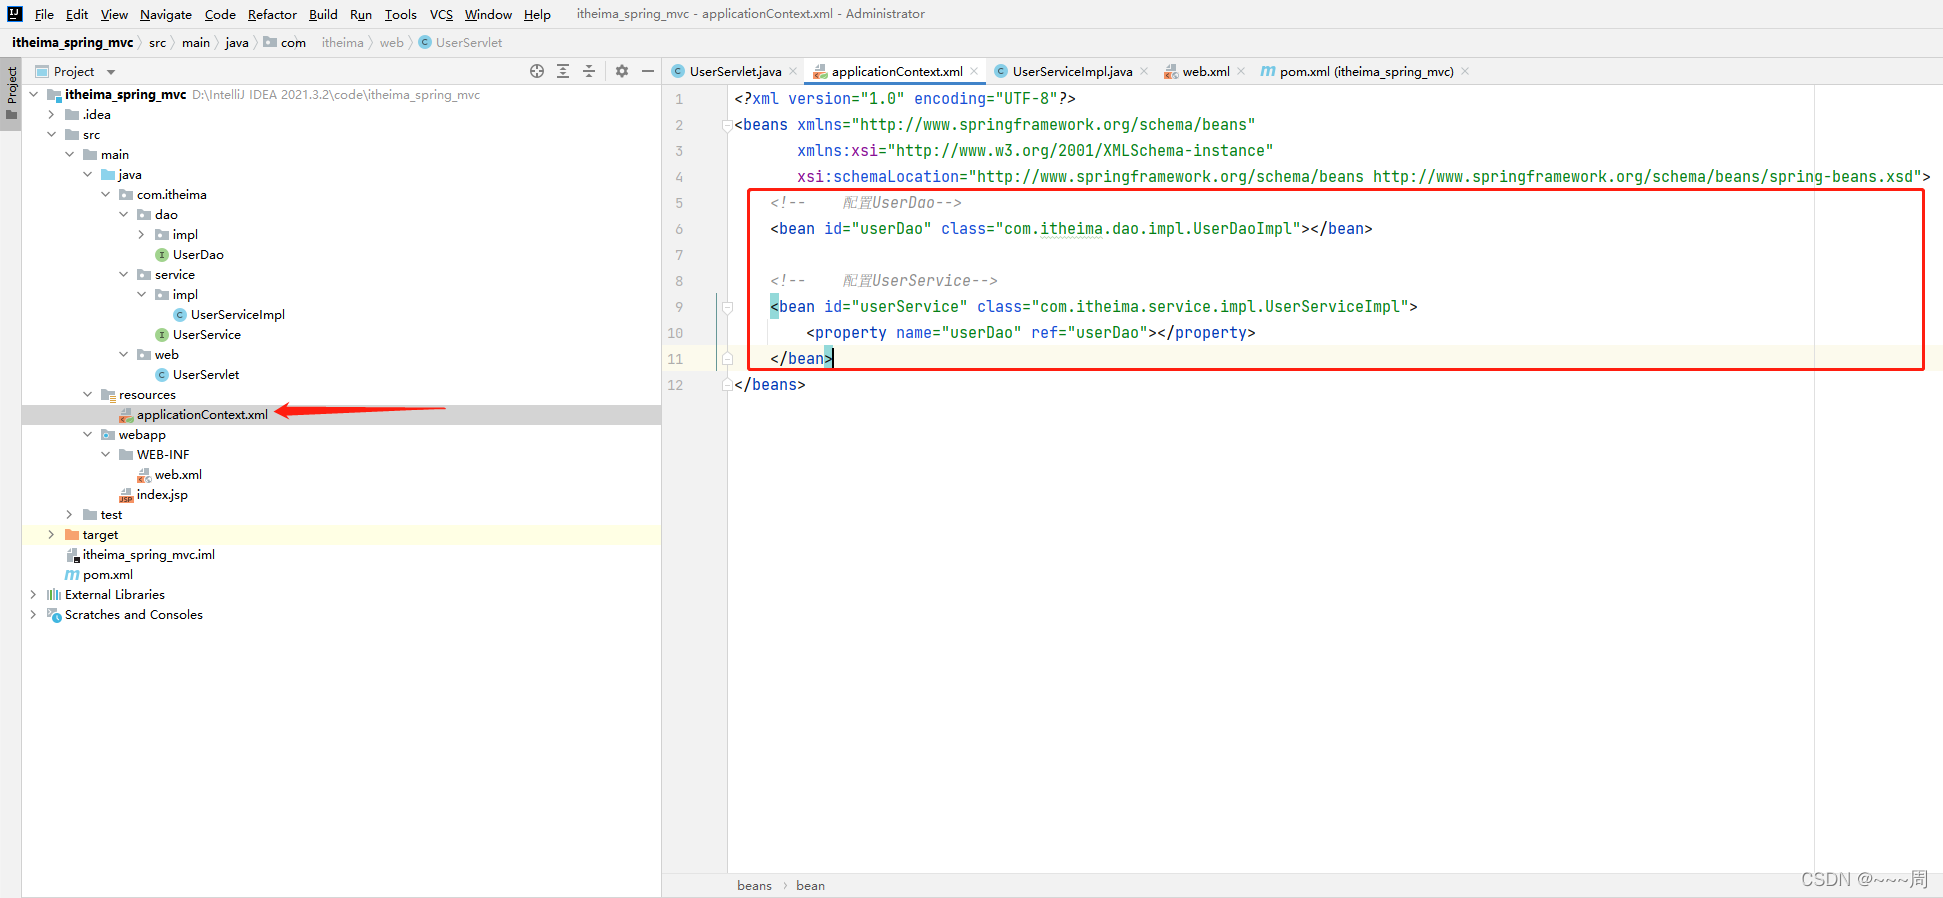This screenshot has height=898, width=1943.
Task: Select com.itheima package in tree
Action: coord(171,195)
